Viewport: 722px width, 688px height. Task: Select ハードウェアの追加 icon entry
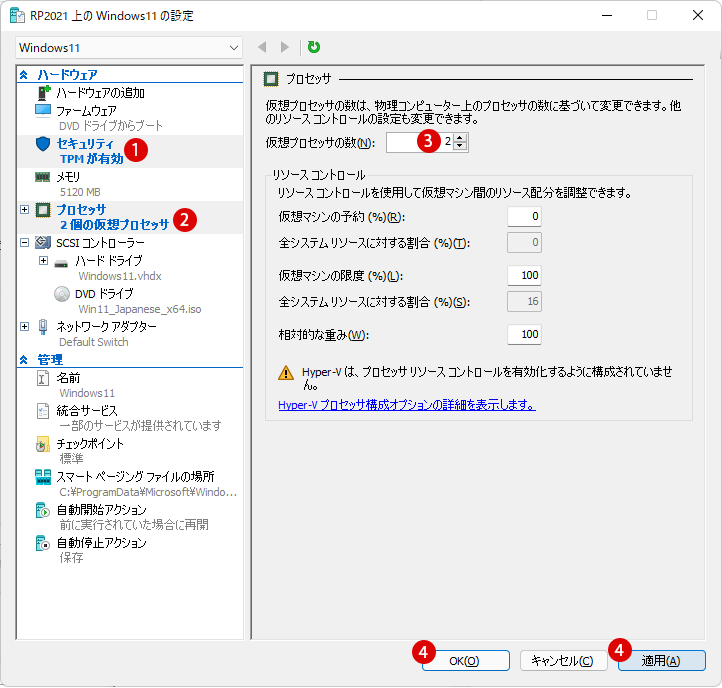pyautogui.click(x=43, y=93)
